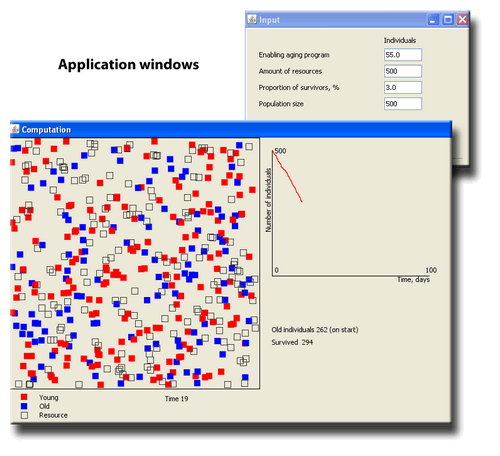This screenshot has width=500, height=456.
Task: Click the red survival curve on the graph
Action: point(287,176)
